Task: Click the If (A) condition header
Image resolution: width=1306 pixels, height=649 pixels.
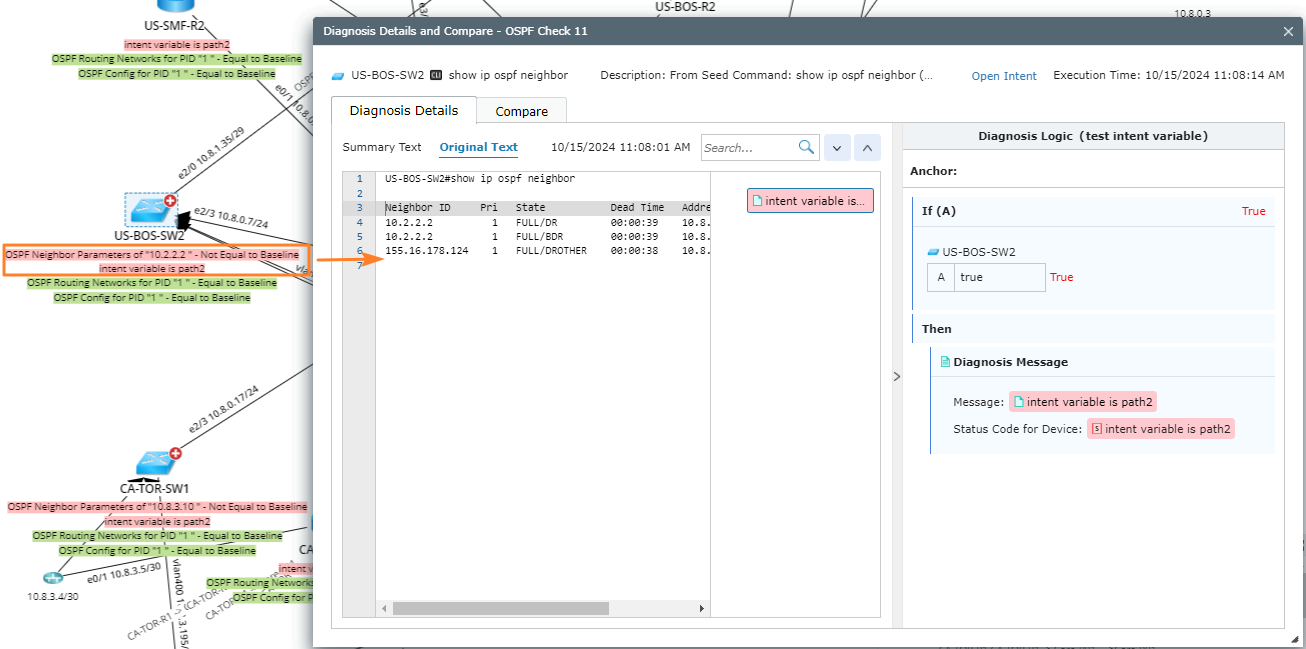Action: tap(1093, 211)
